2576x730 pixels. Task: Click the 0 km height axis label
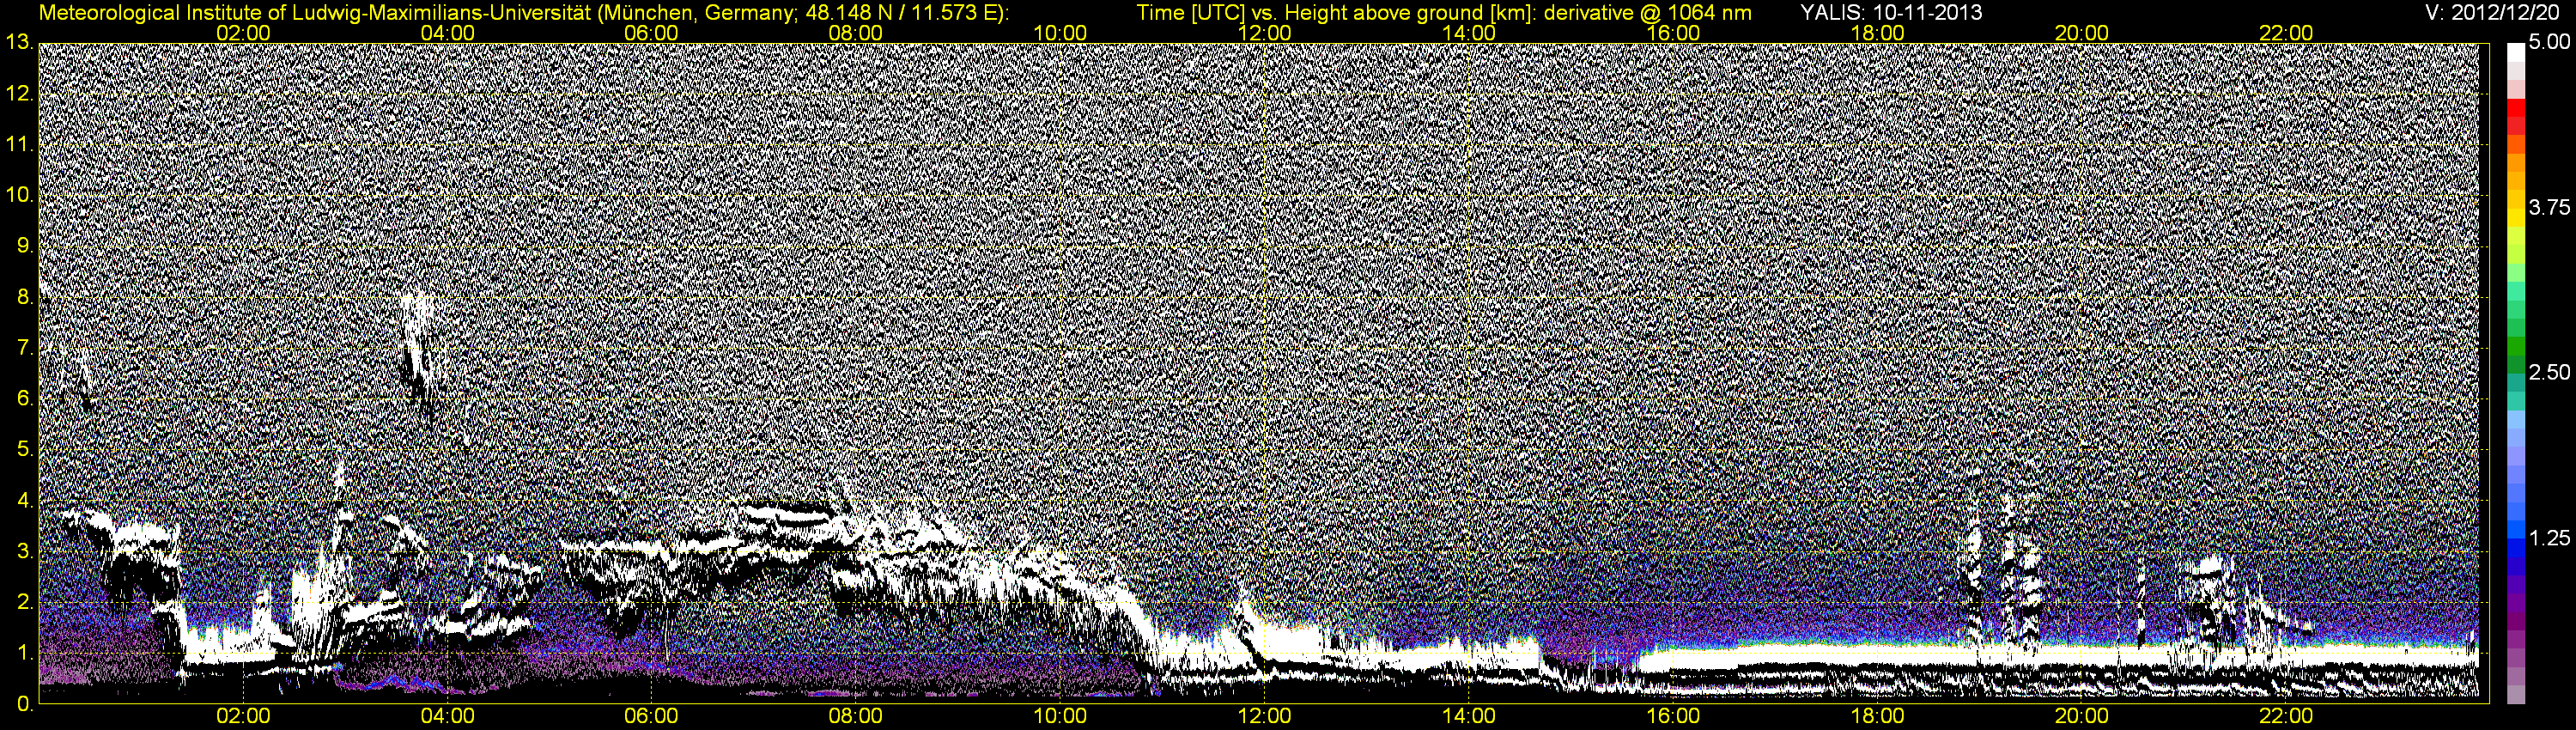25,704
